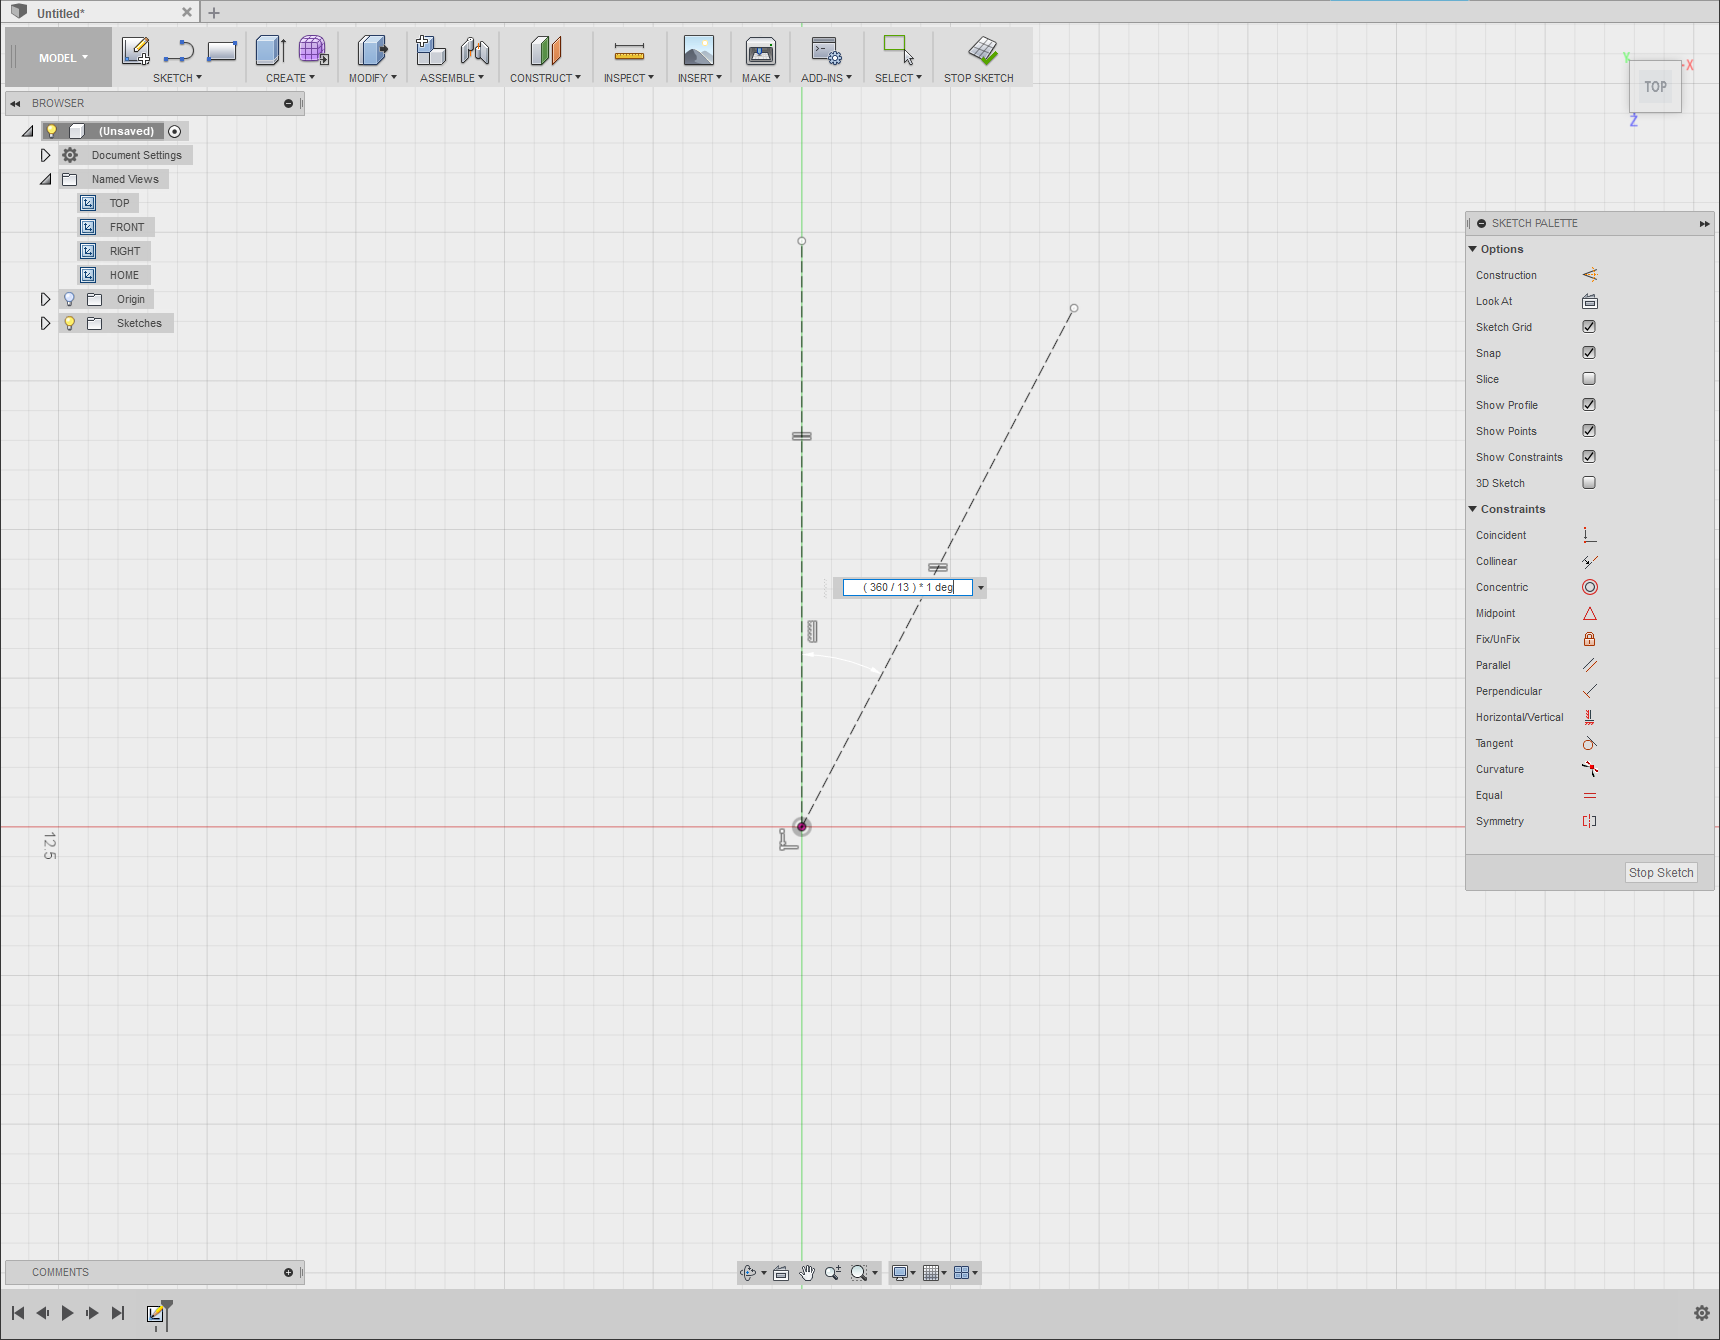This screenshot has width=1720, height=1340.
Task: Uncheck the Sketch Grid checkbox
Action: [x=1589, y=327]
